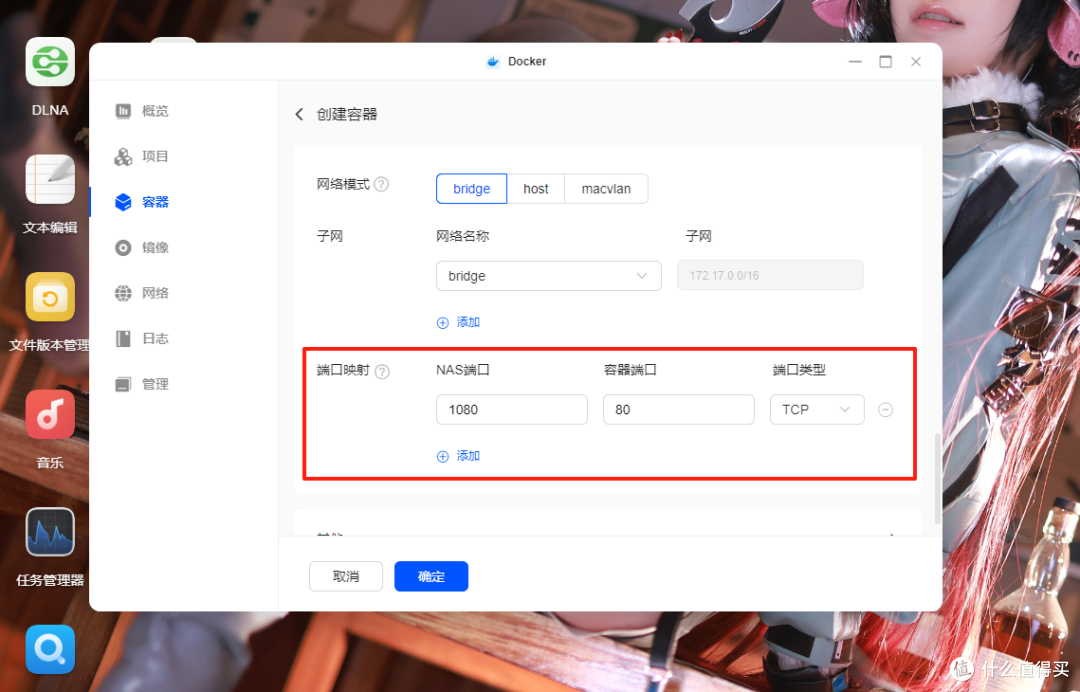This screenshot has height=692, width=1080.
Task: Go to 概览 overview in sidebar
Action: coord(155,111)
